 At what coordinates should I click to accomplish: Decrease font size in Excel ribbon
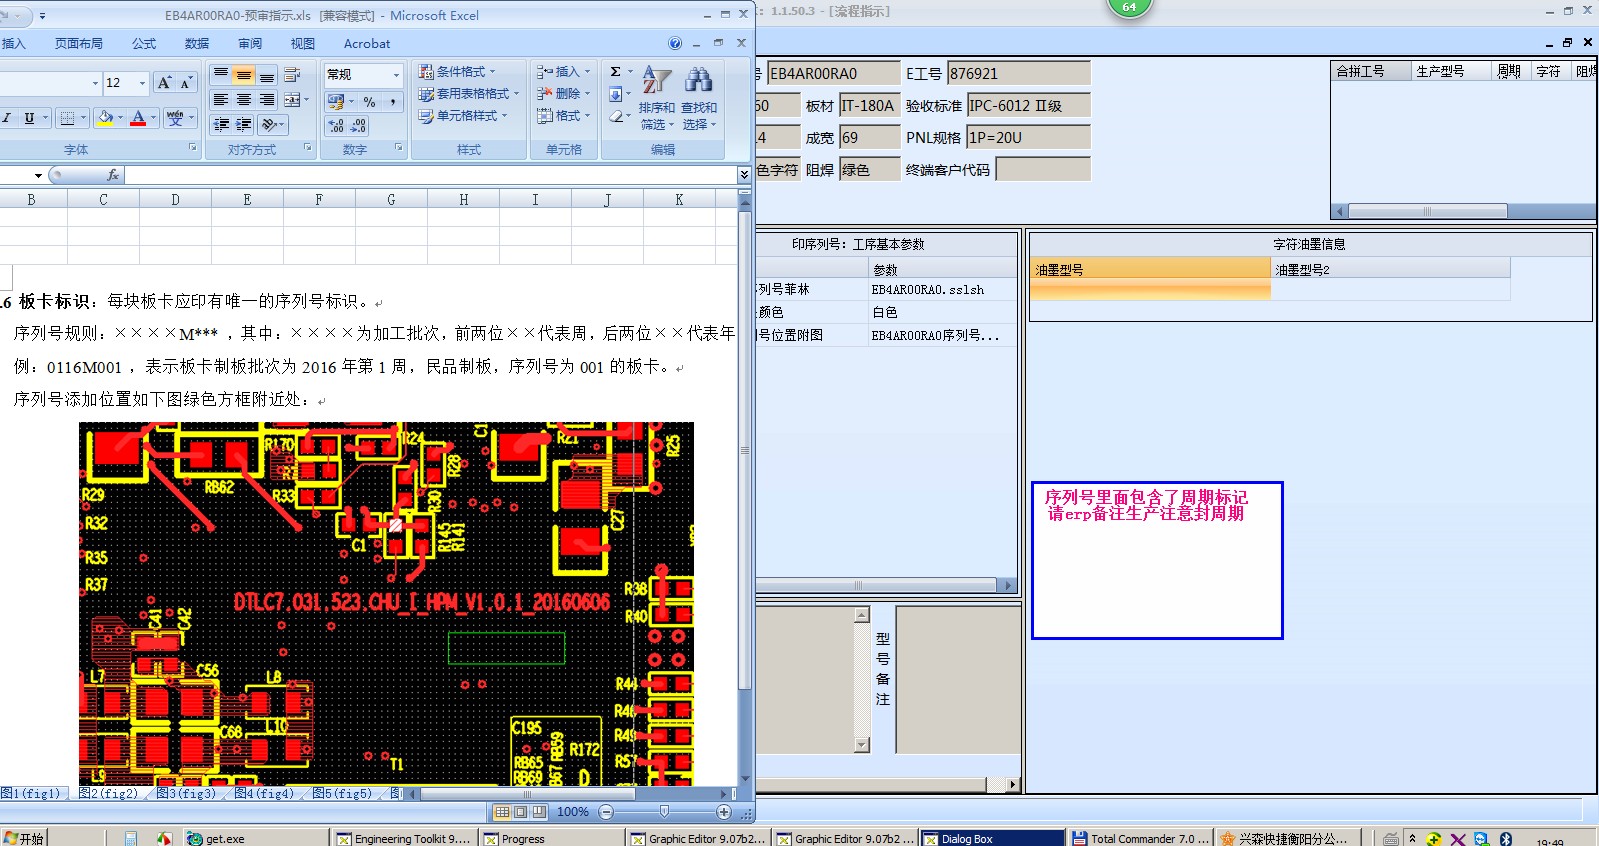[x=185, y=83]
